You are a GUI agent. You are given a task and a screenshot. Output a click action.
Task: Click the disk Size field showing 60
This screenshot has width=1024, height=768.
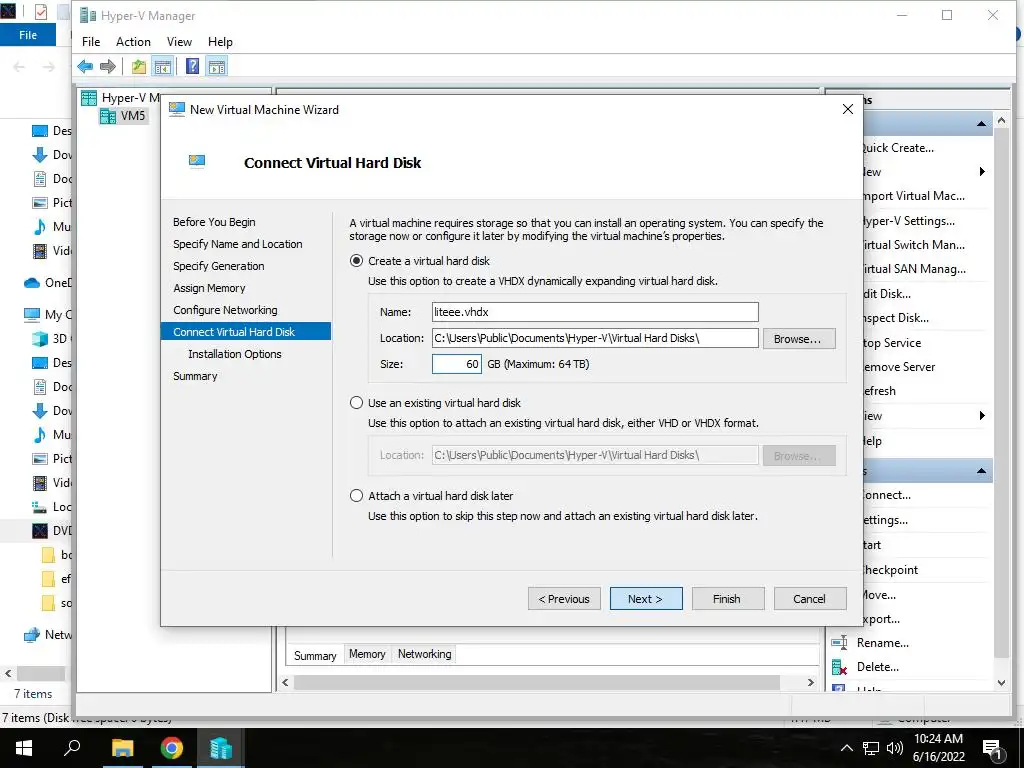point(456,364)
